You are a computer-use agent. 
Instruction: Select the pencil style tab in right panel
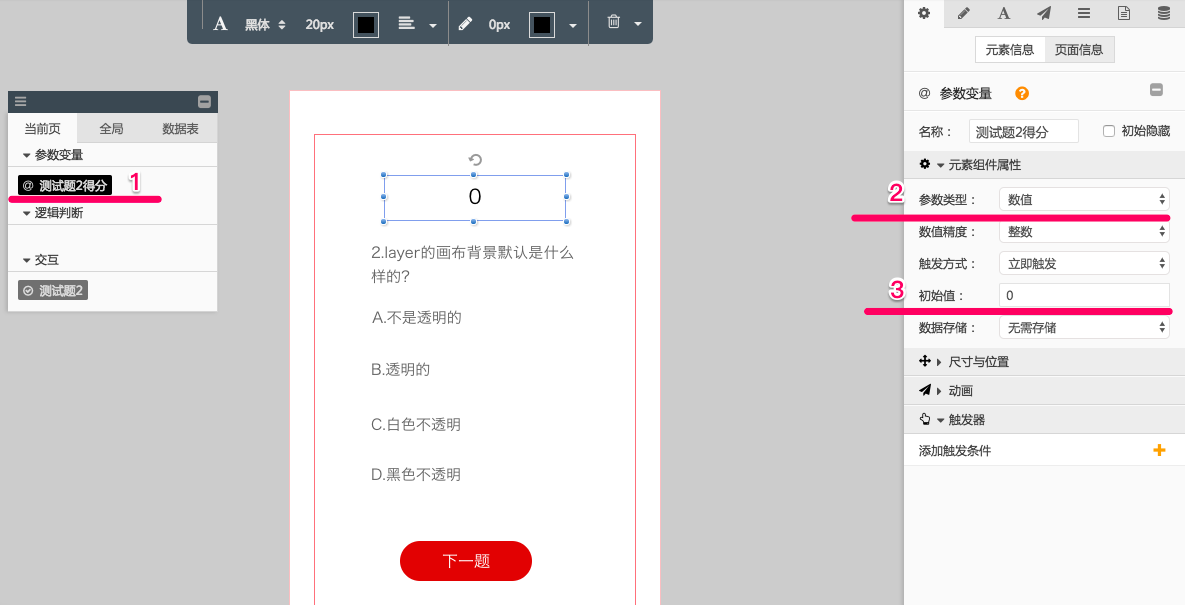click(x=964, y=13)
